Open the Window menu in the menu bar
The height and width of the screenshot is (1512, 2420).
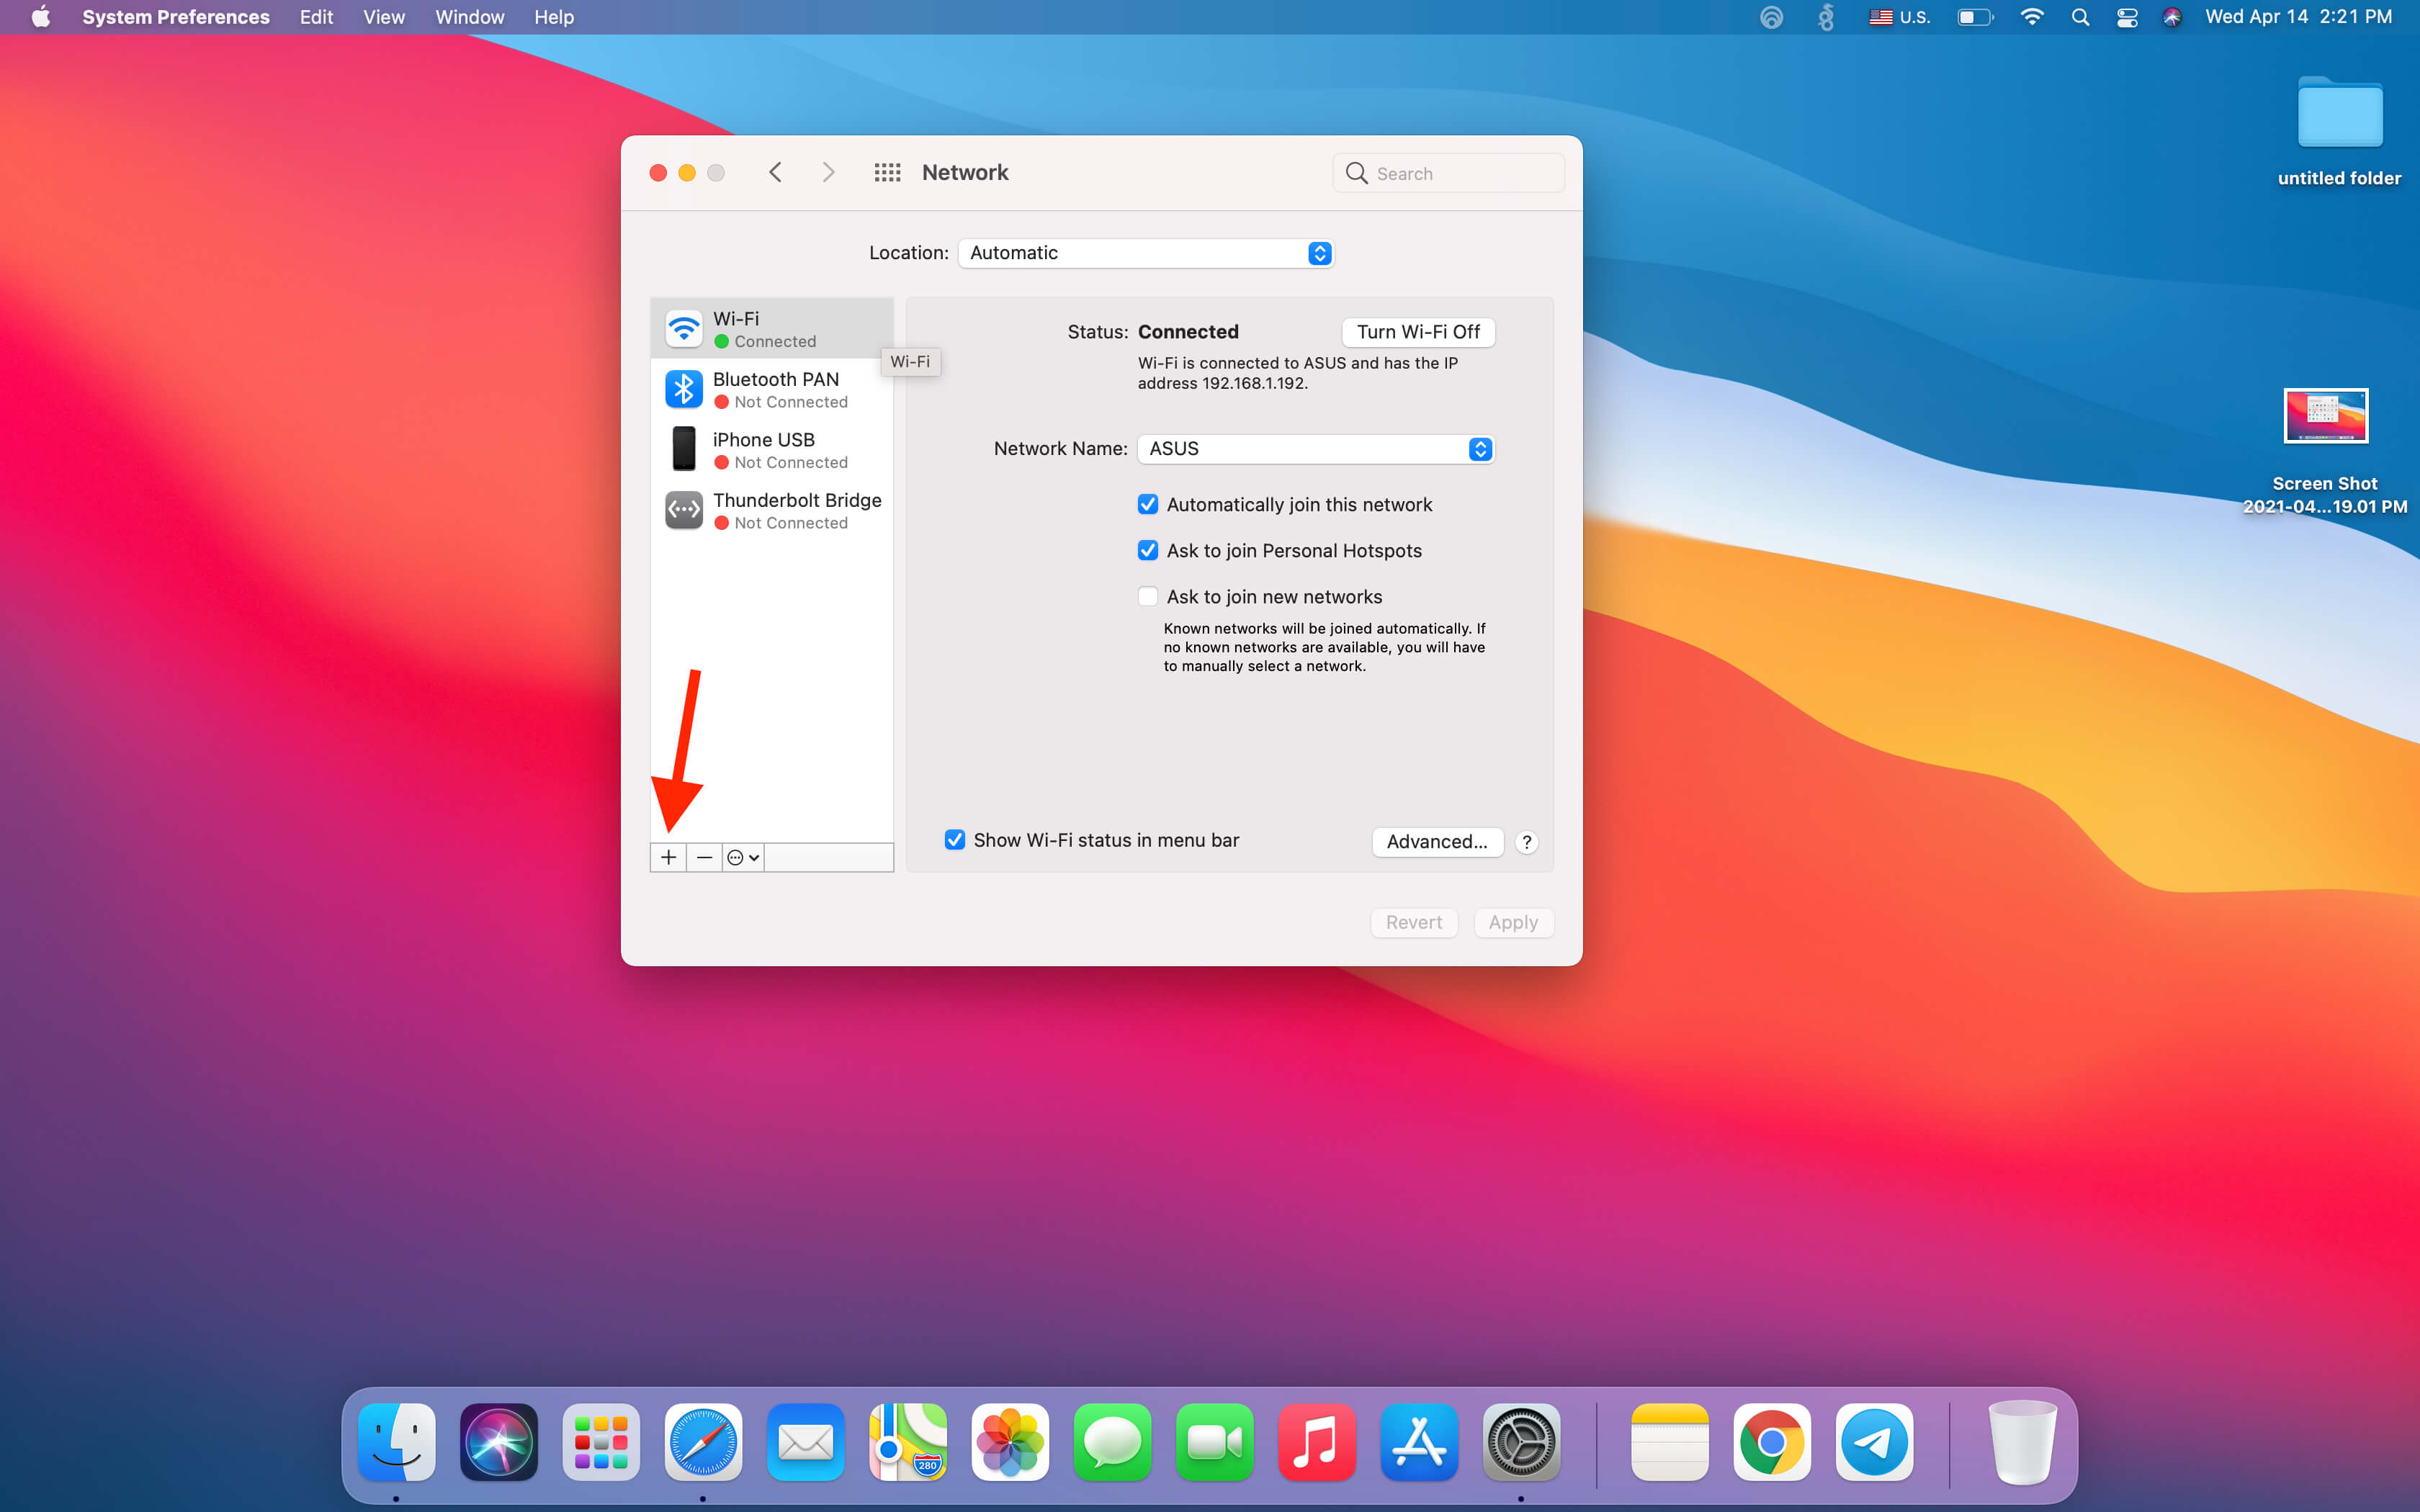click(469, 17)
